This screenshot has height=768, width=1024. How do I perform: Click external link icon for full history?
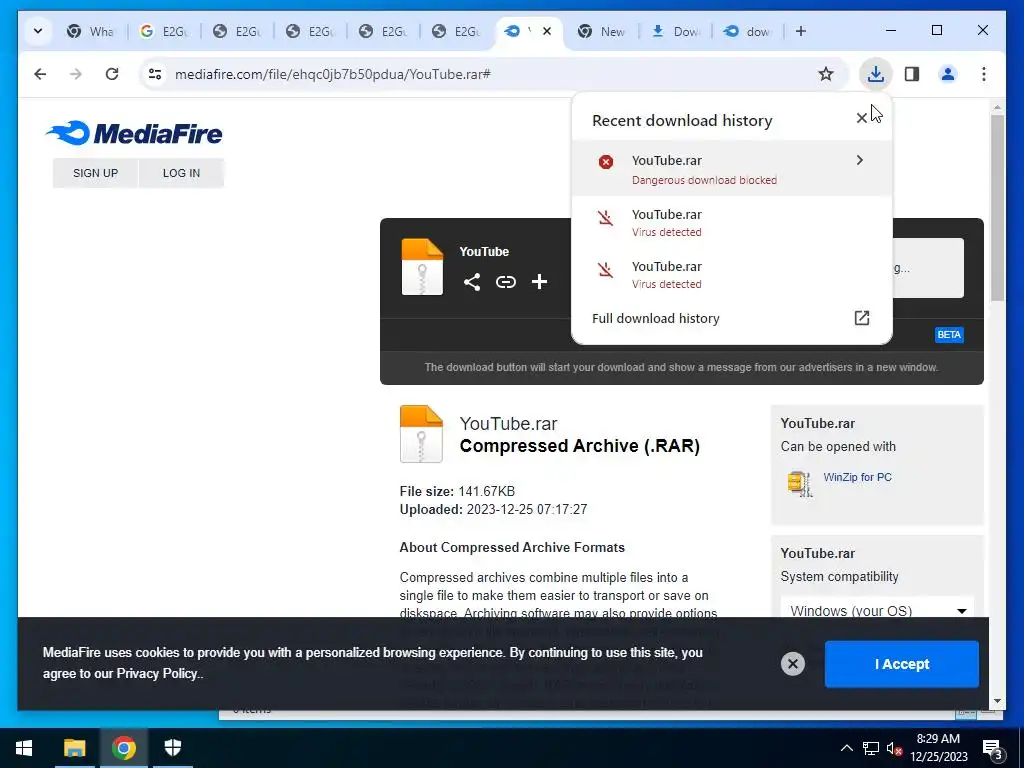[861, 318]
